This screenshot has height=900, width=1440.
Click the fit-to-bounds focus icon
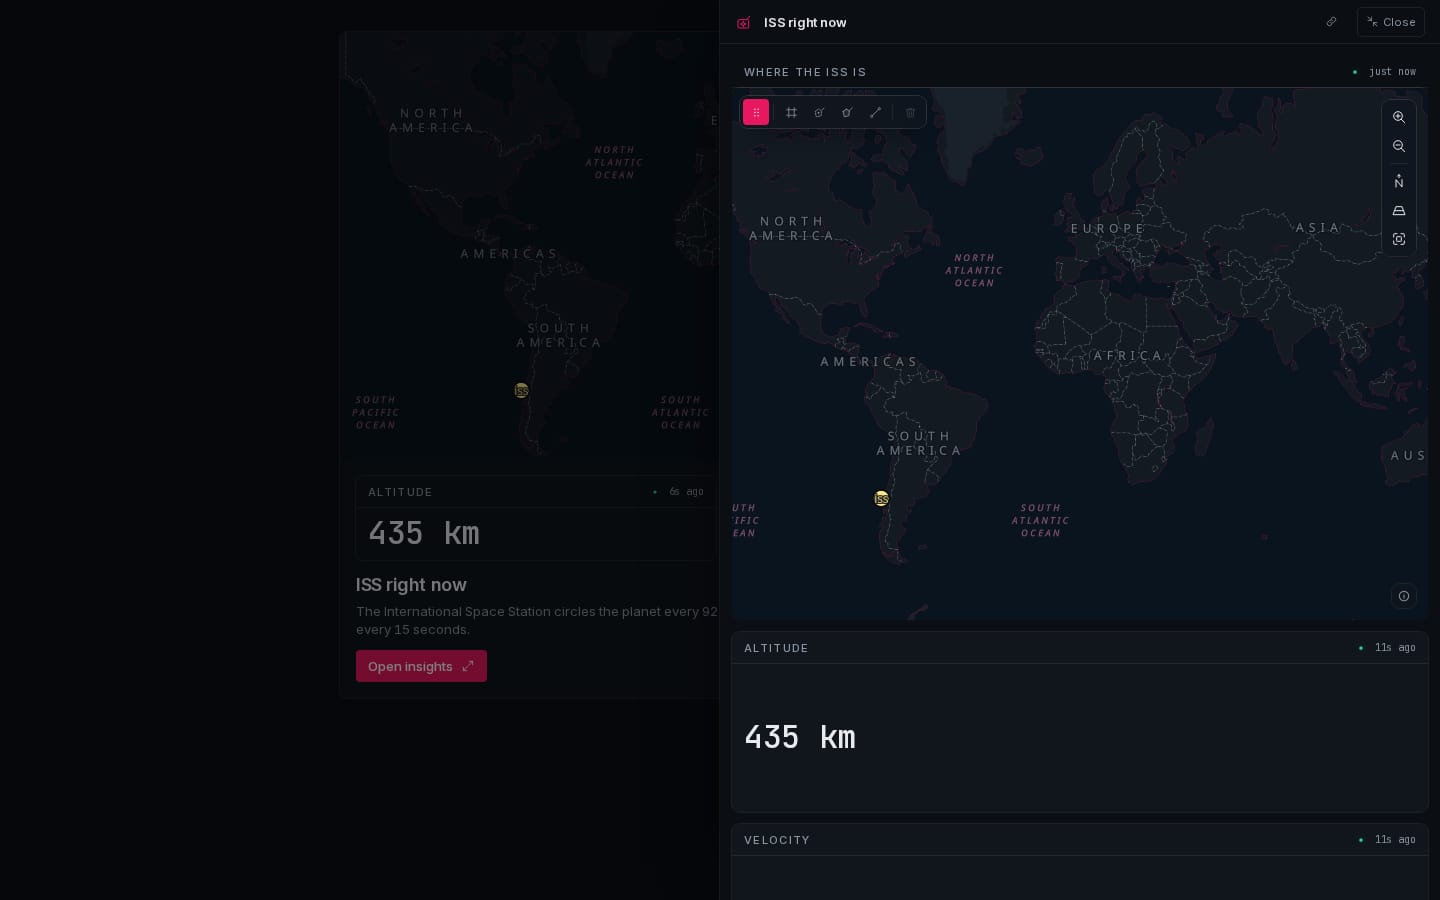click(1399, 239)
